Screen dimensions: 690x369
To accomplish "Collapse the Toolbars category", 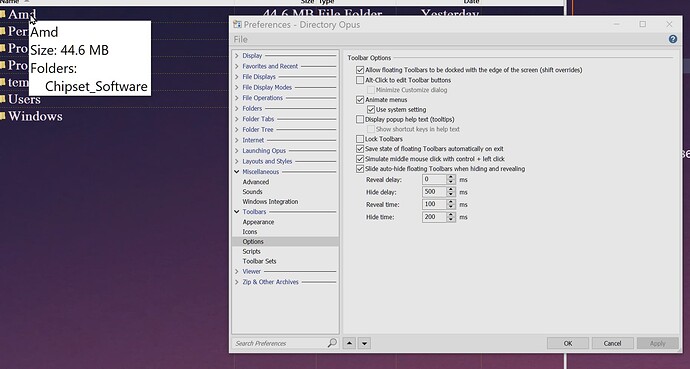I will (237, 212).
